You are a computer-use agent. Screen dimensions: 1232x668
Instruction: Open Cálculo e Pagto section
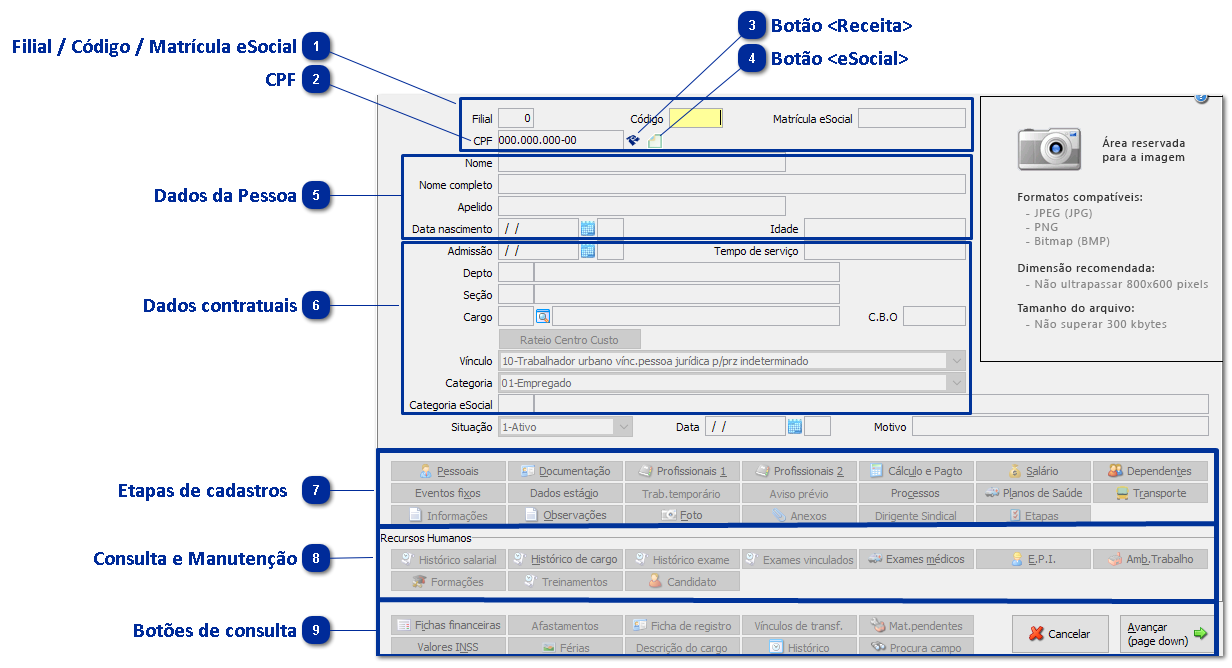916,471
